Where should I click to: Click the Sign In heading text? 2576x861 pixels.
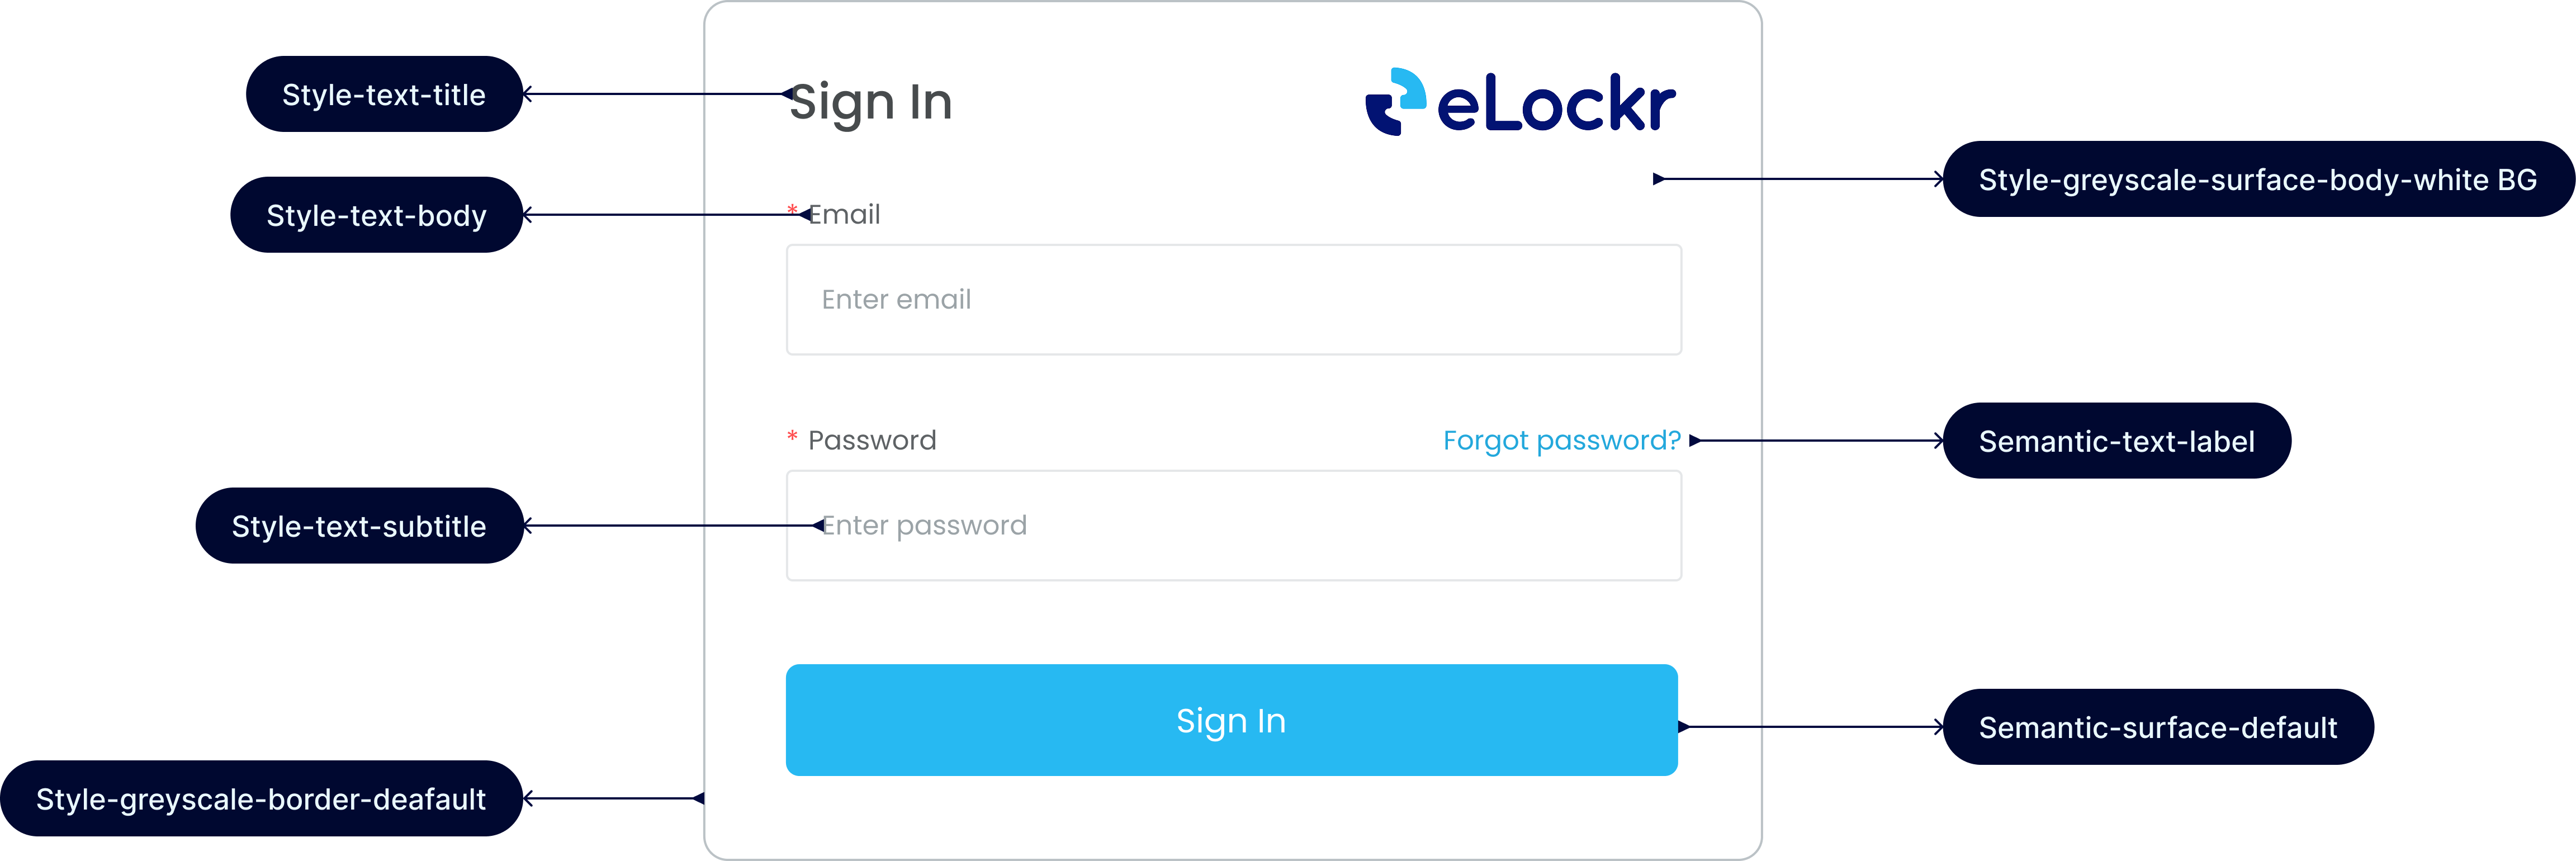point(871,101)
